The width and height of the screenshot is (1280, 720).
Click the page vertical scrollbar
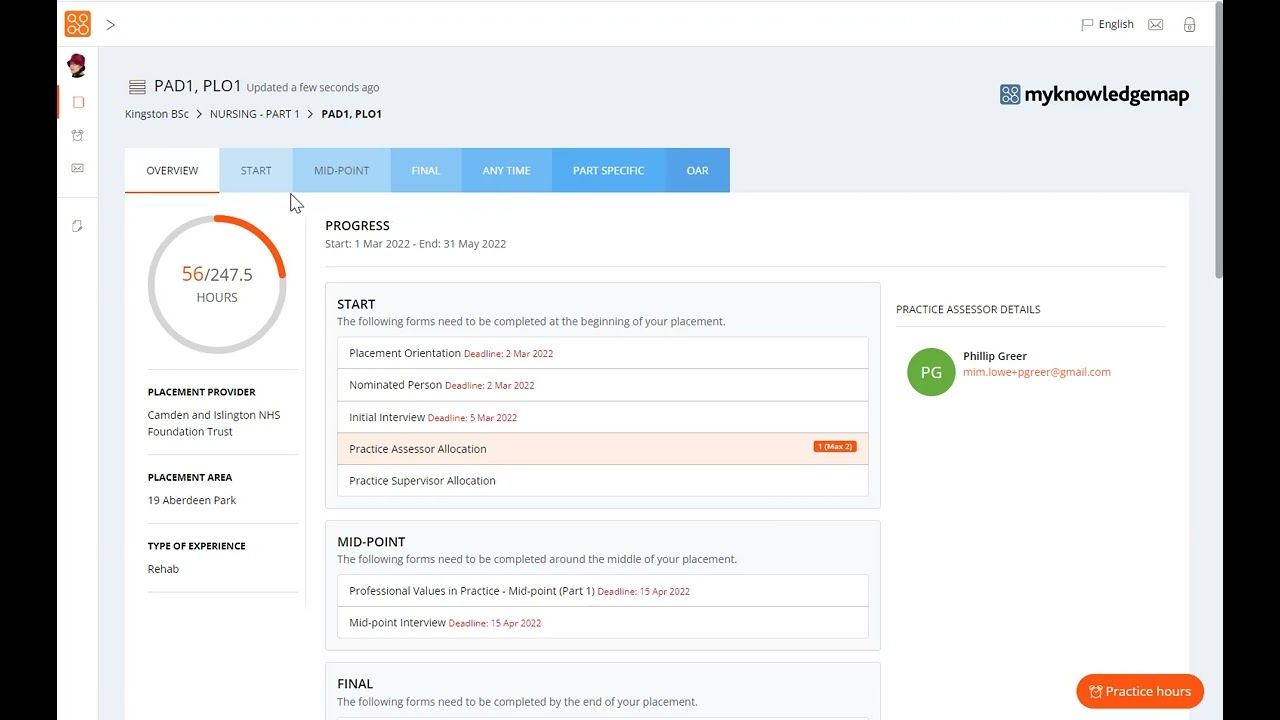click(1218, 140)
